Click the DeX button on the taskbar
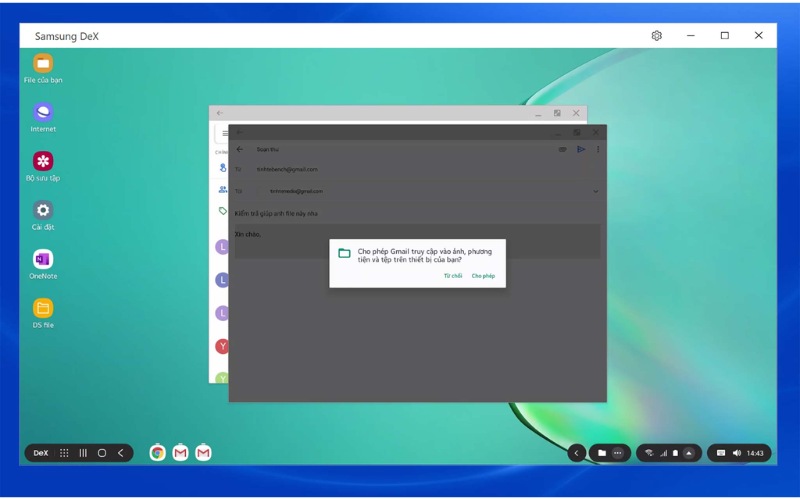Screen dimensions: 800x500 coord(40,453)
